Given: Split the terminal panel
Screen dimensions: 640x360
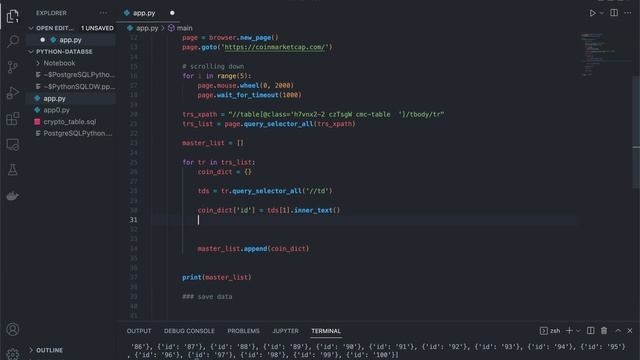Looking at the screenshot, I should (x=591, y=331).
